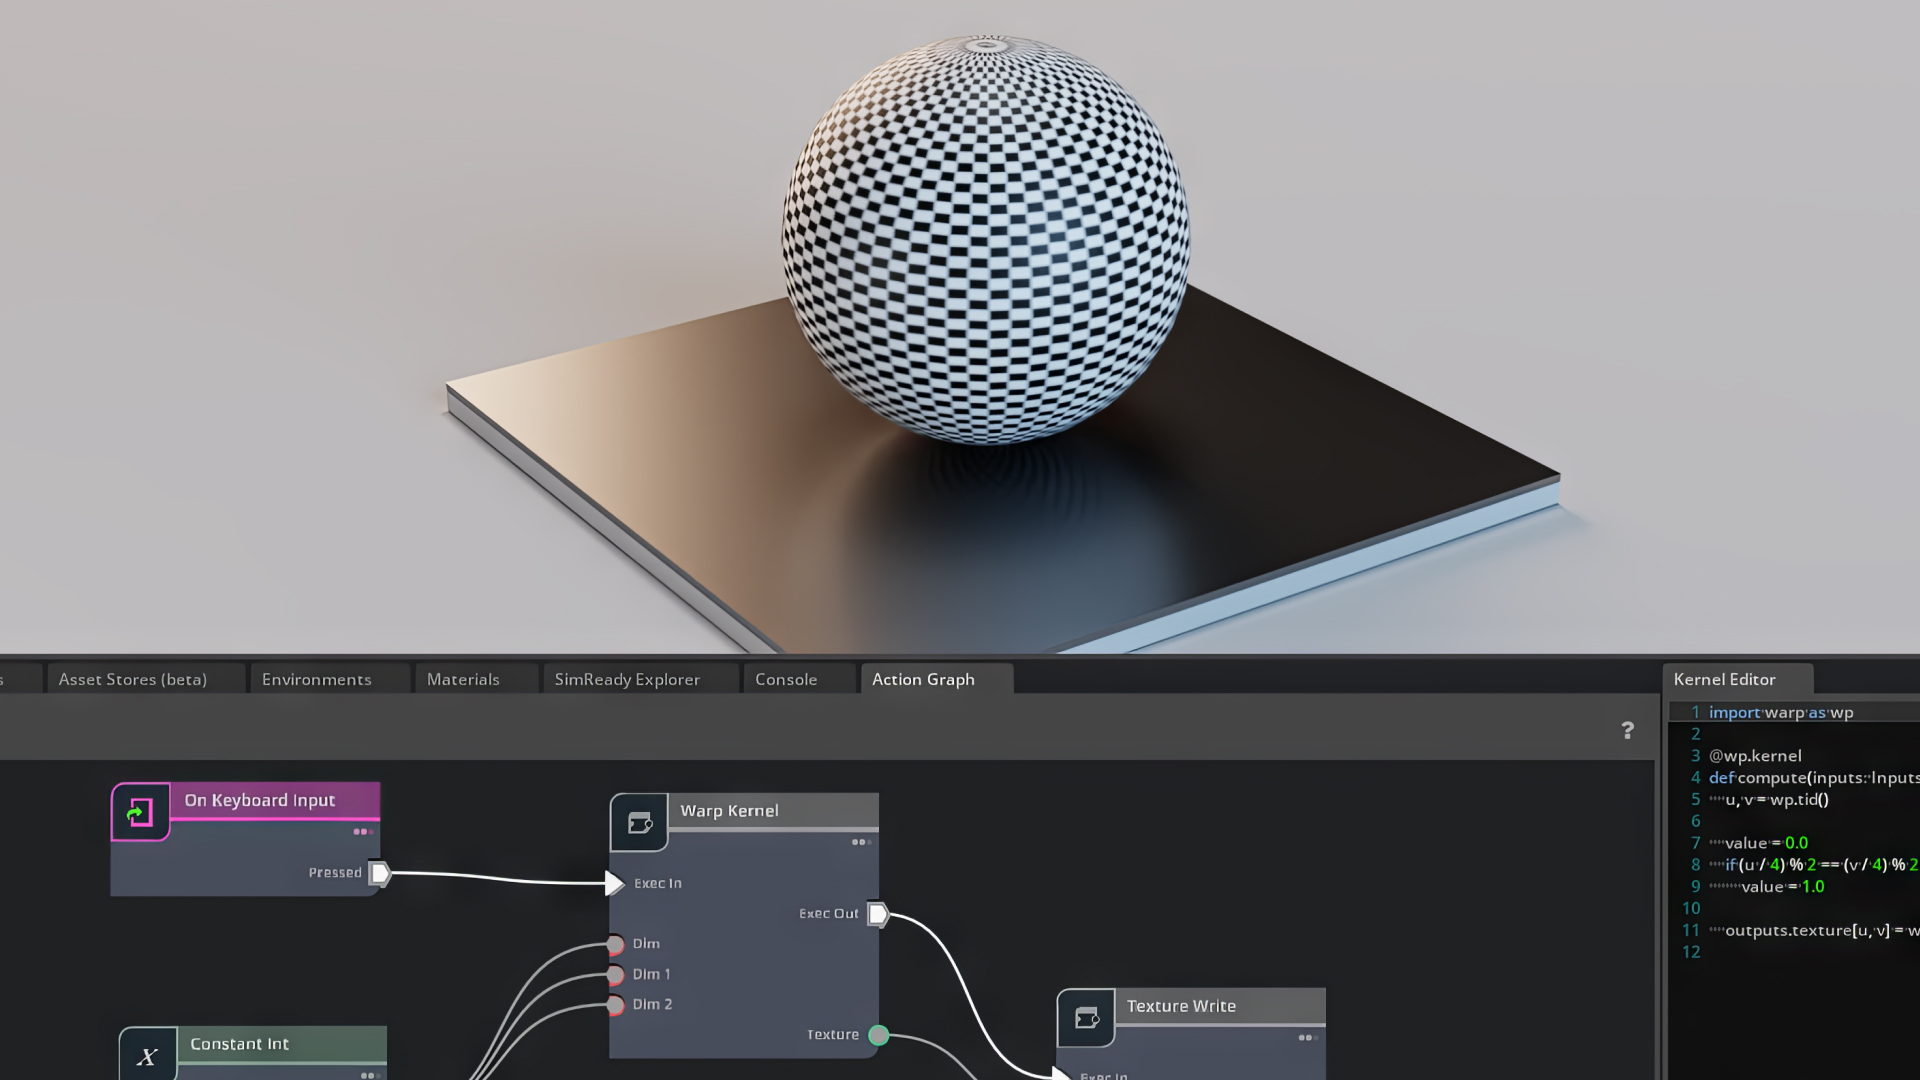Image resolution: width=1920 pixels, height=1080 pixels.
Task: Click the help button in Action Graph
Action: (x=1627, y=729)
